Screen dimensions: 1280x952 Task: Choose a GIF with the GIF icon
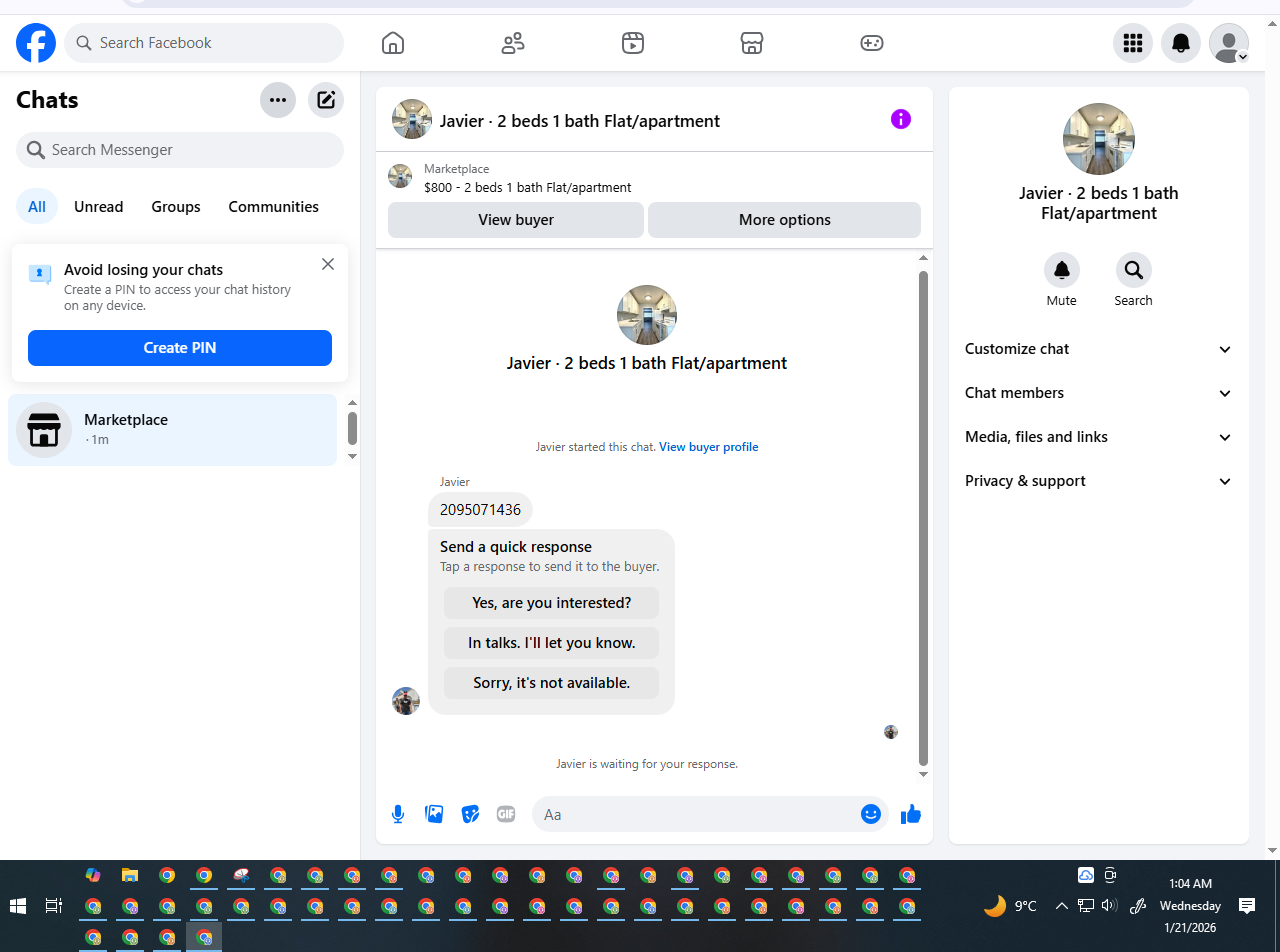(x=506, y=814)
